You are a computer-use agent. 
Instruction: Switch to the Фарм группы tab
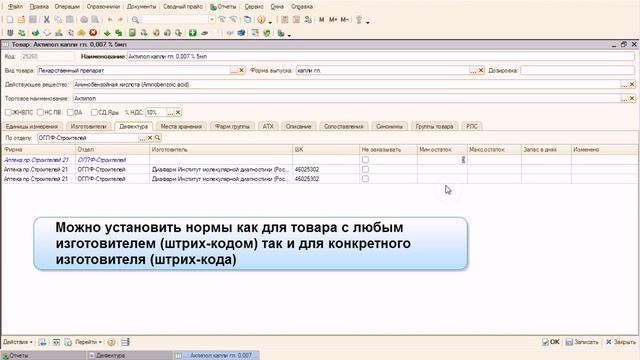point(233,127)
